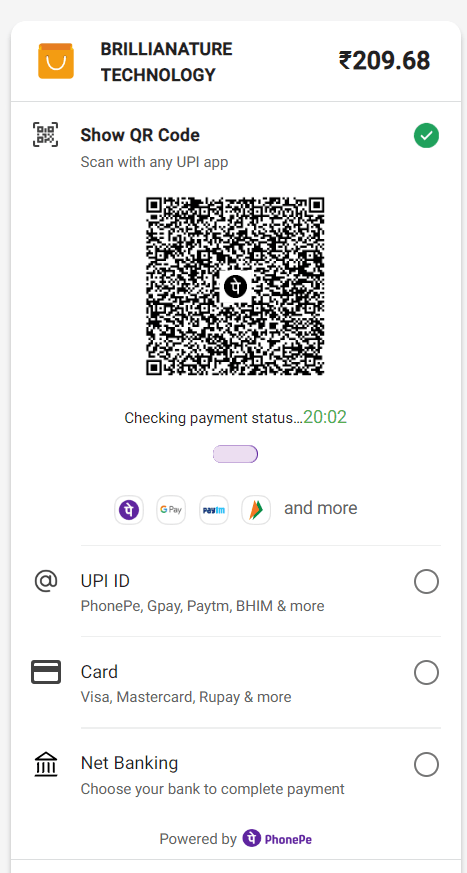
Task: Select the PhonePe app icon
Action: [129, 509]
